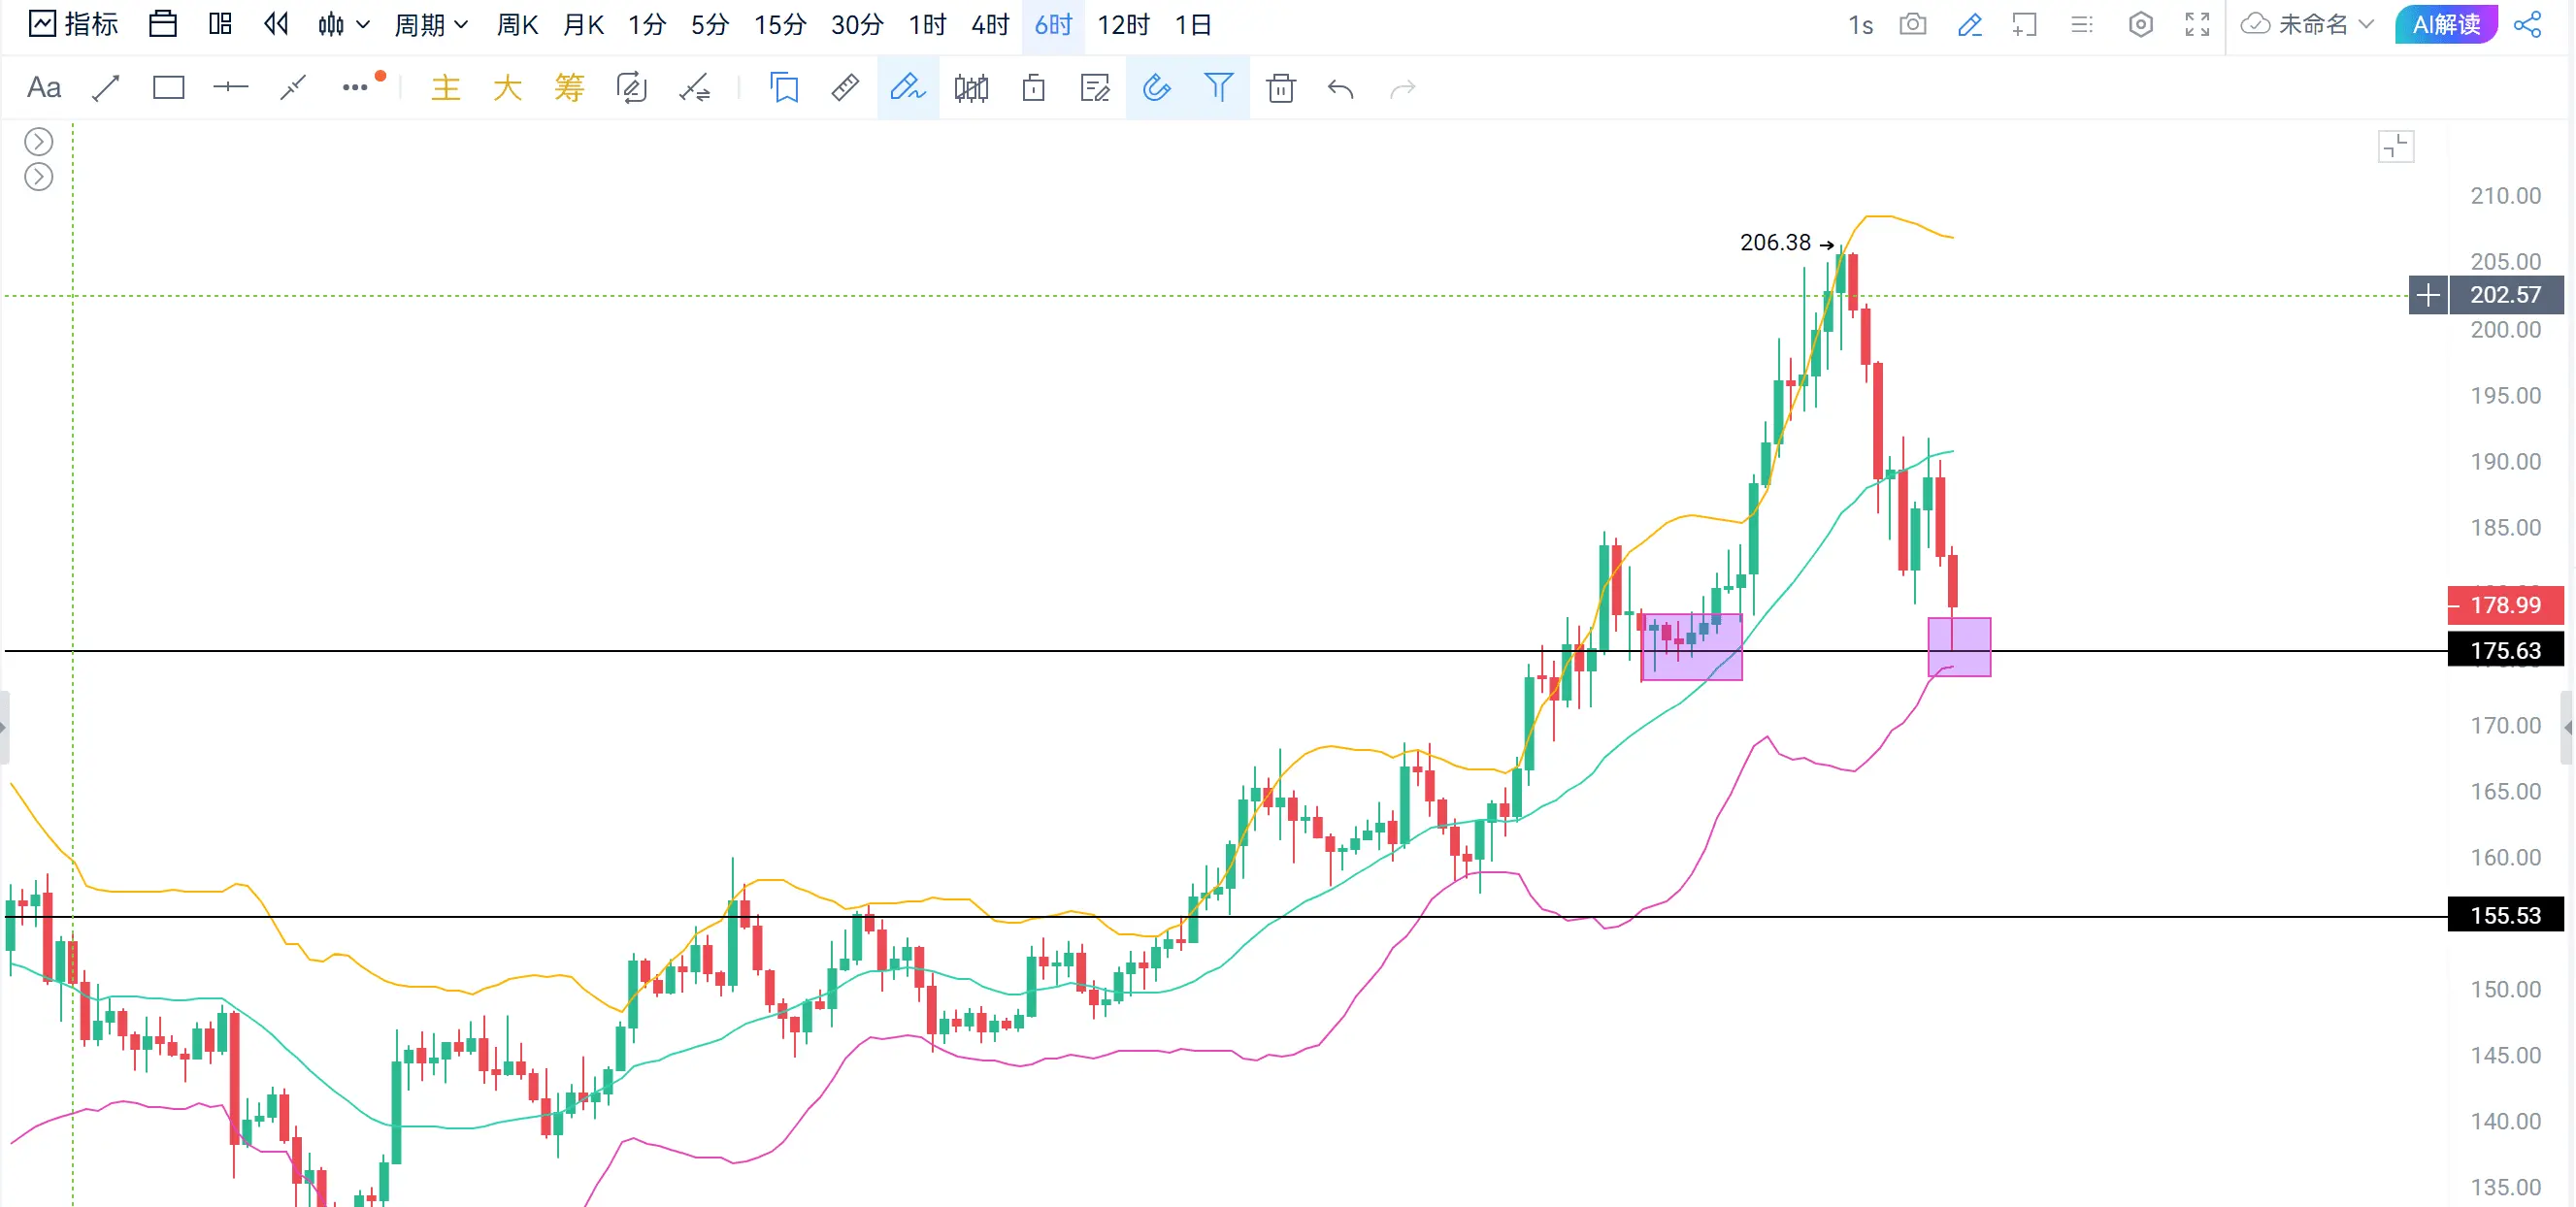This screenshot has height=1207, width=2576.
Task: Select the 1时 timeframe
Action: 927,24
